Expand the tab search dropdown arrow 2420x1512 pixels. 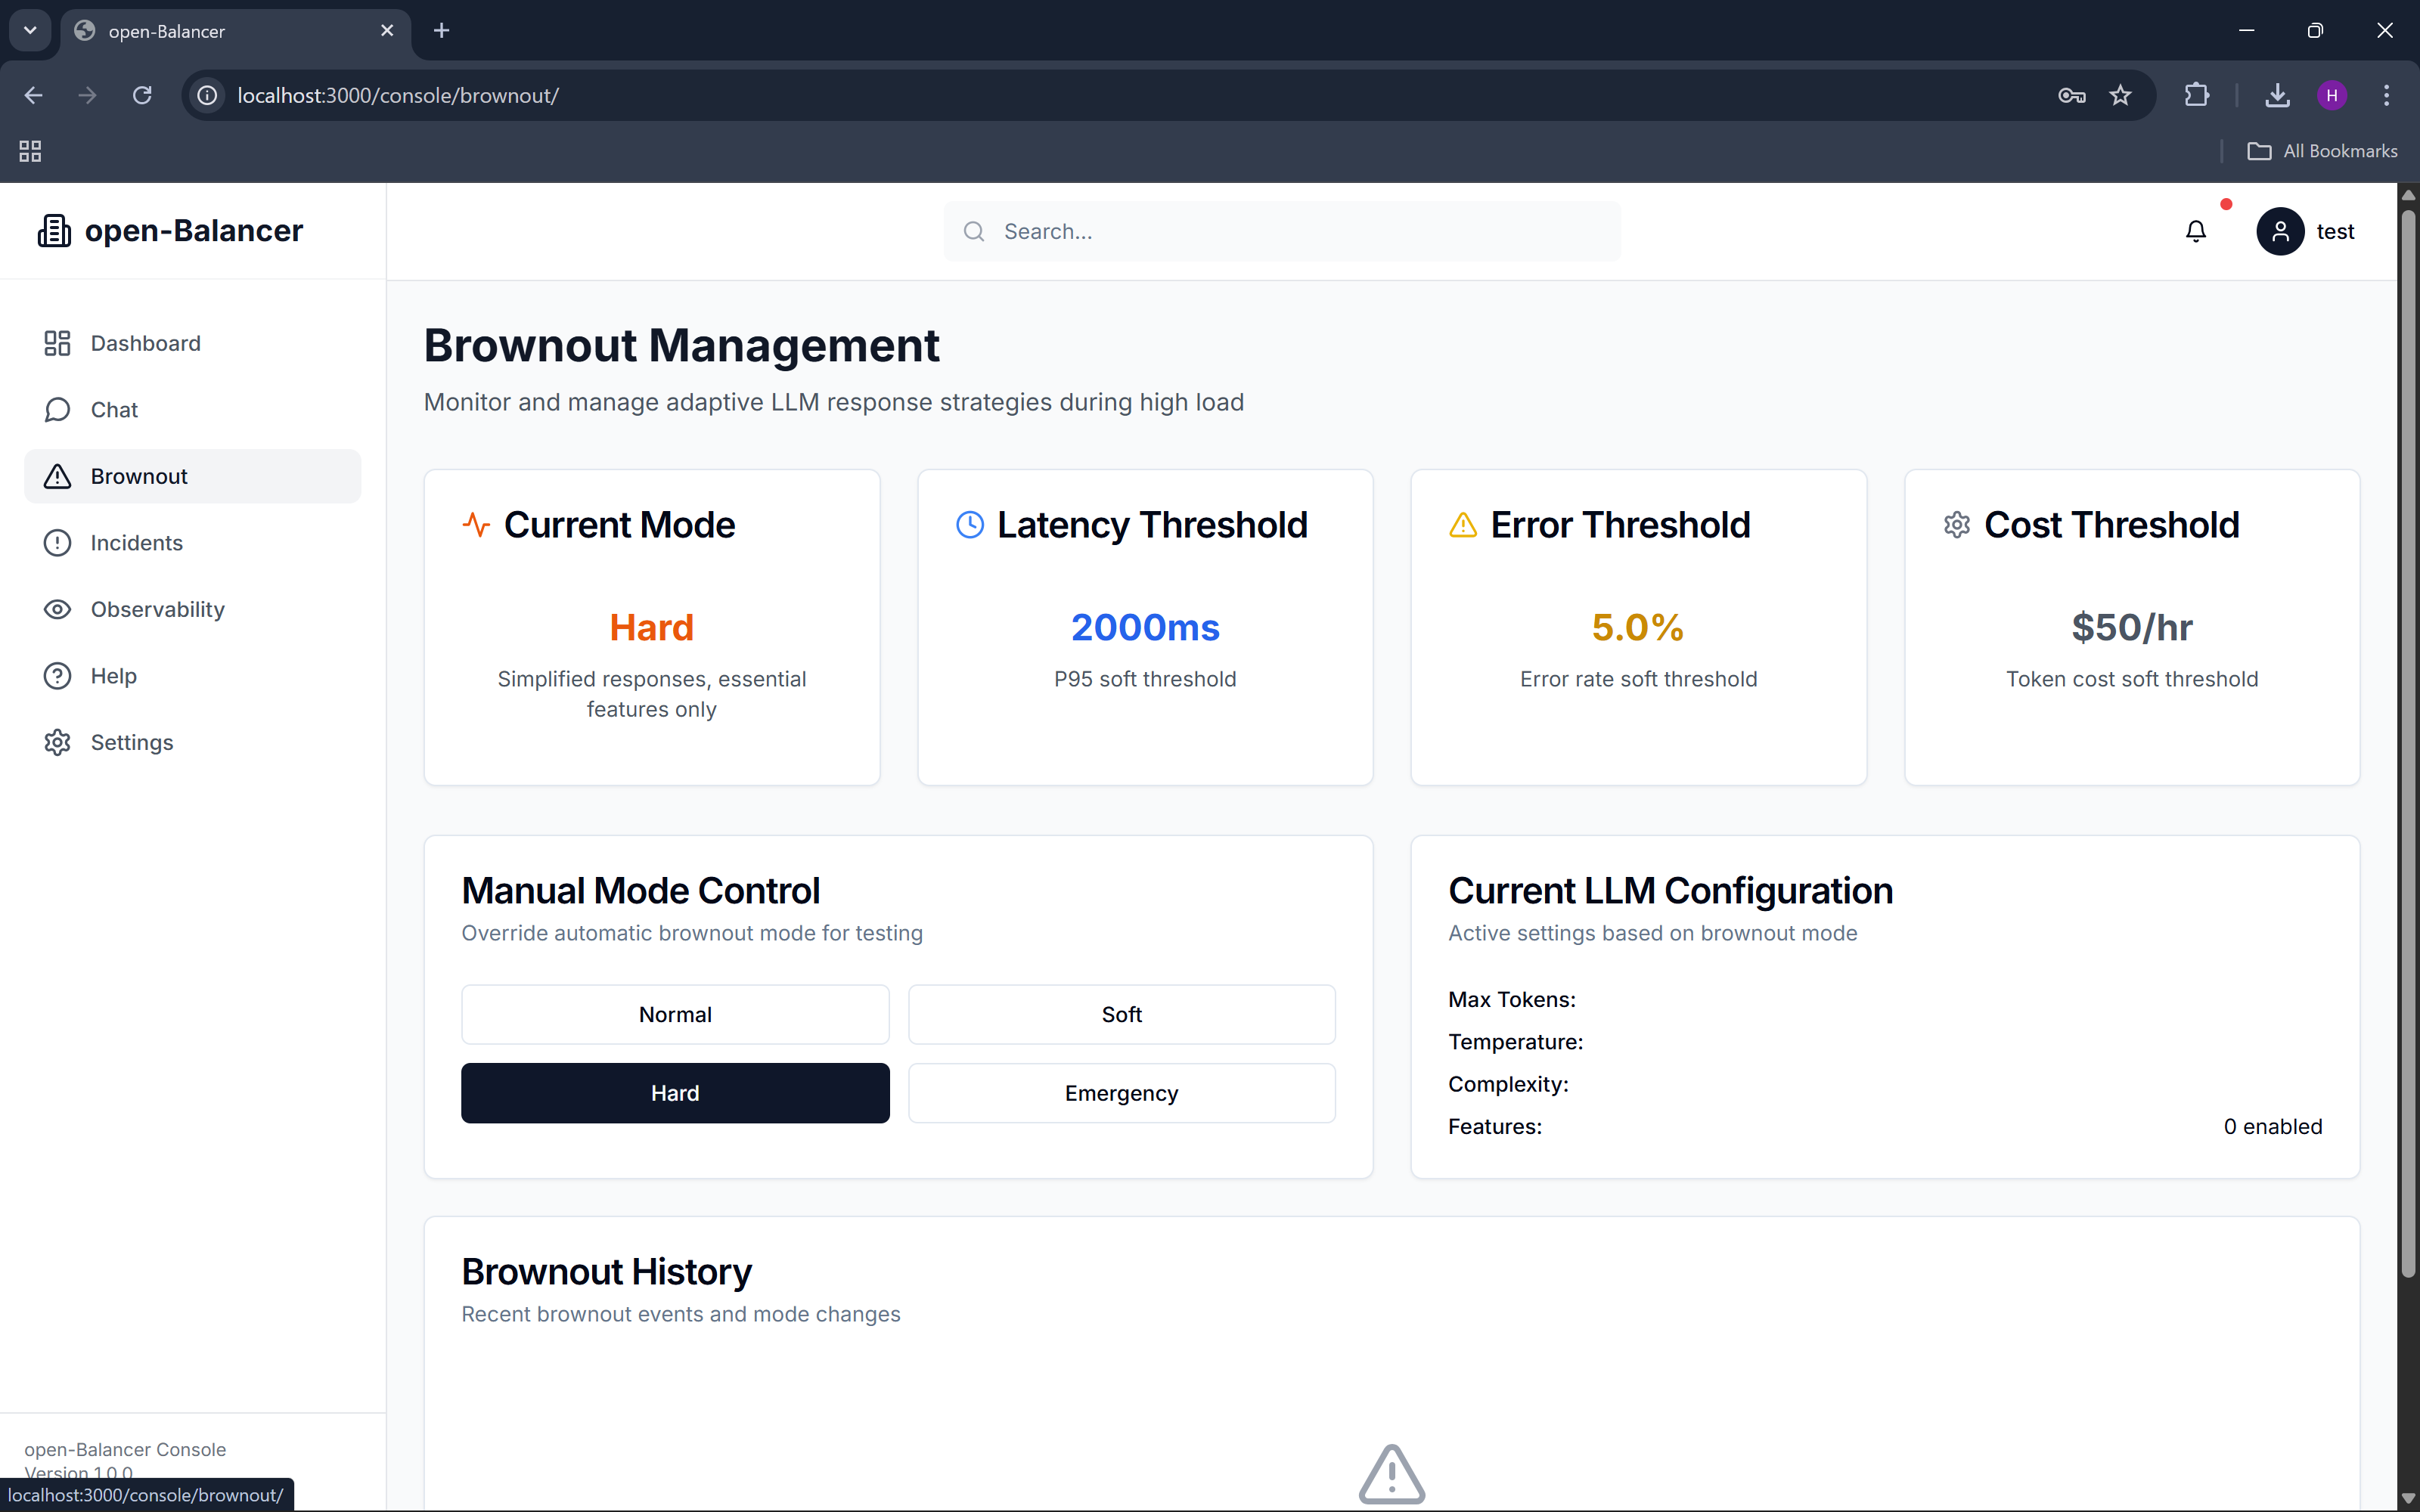tap(30, 30)
